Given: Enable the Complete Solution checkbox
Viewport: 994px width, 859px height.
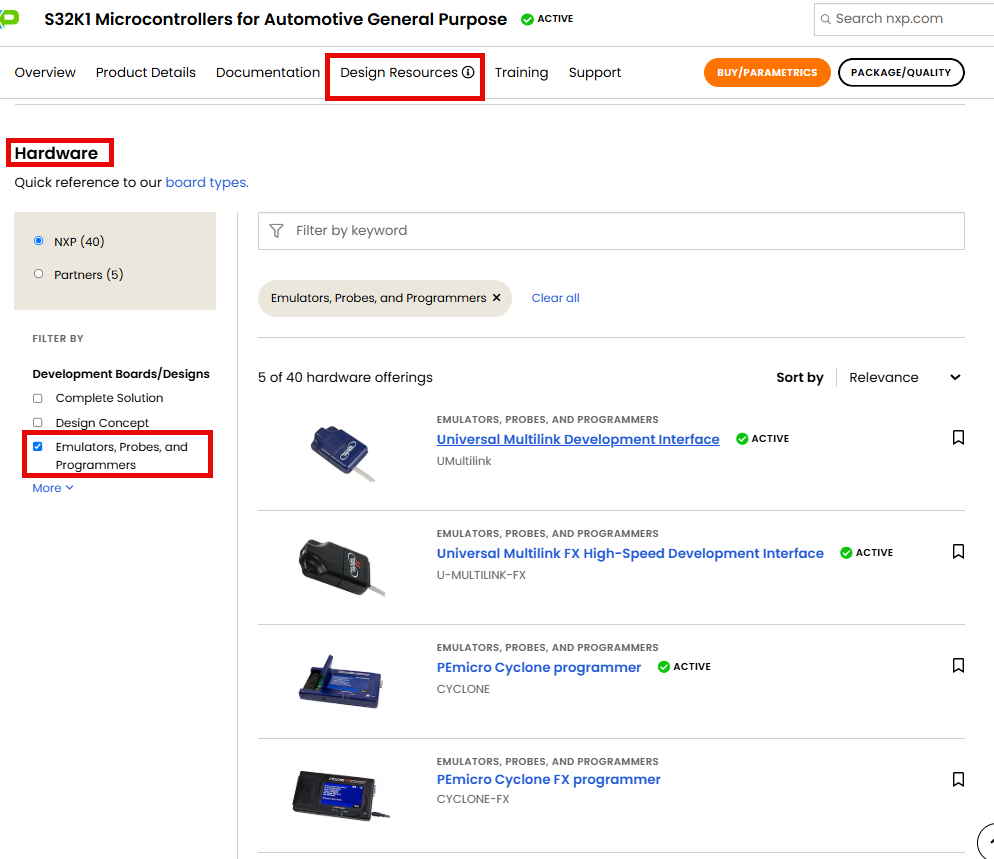Looking at the screenshot, I should (37, 397).
